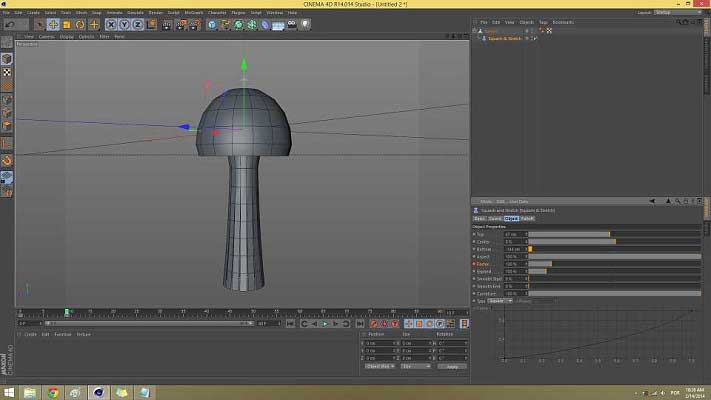Open the Type dropdown in Object Properties

click(500, 300)
